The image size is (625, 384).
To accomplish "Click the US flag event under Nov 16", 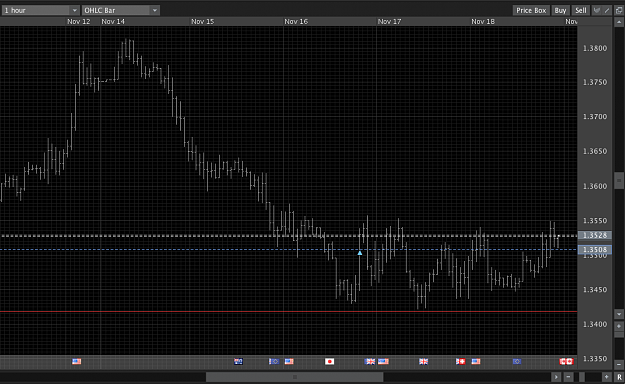I will [289, 361].
